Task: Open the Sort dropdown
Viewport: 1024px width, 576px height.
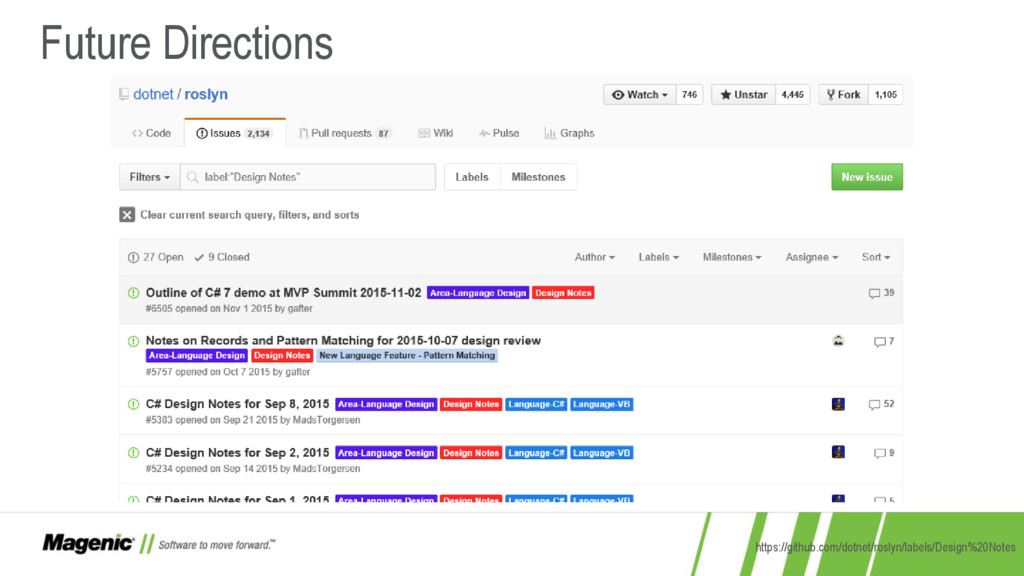Action: click(x=876, y=257)
